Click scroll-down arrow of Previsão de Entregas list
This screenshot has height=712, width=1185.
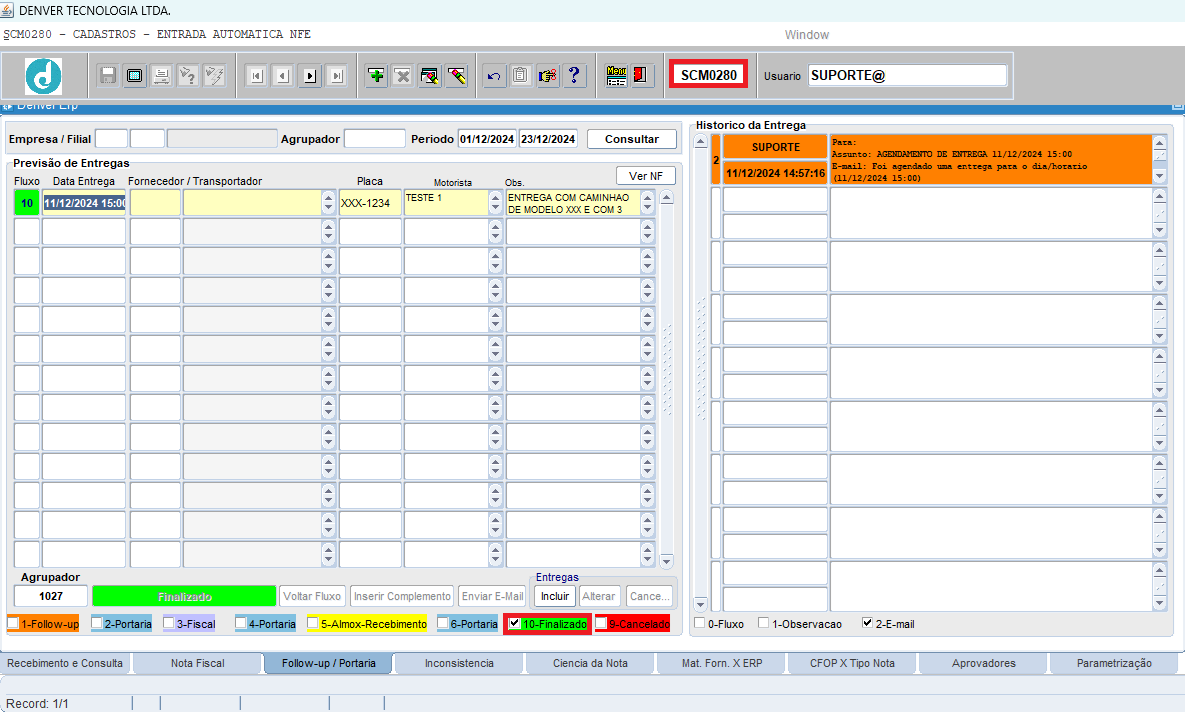pyautogui.click(x=667, y=561)
